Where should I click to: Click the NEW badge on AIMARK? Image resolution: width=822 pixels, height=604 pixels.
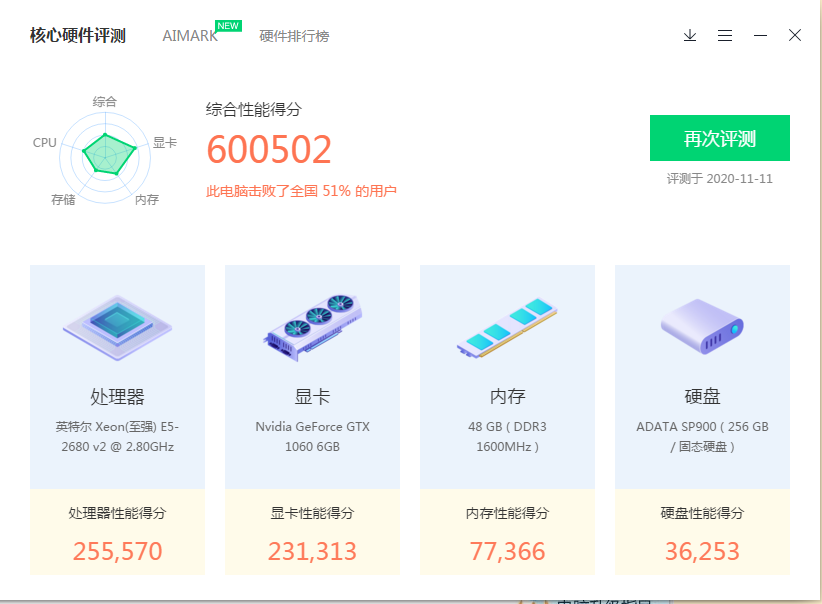point(228,26)
